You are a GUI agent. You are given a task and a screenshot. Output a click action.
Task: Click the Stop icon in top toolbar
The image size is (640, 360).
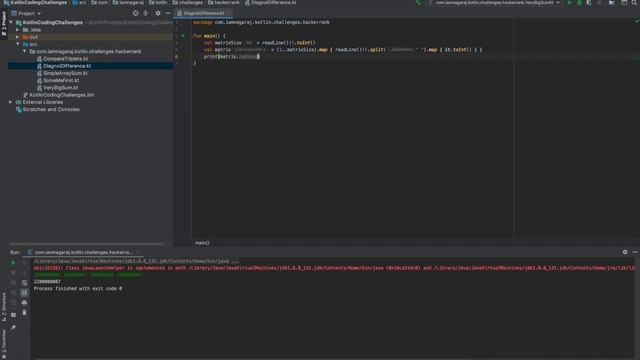[599, 3]
